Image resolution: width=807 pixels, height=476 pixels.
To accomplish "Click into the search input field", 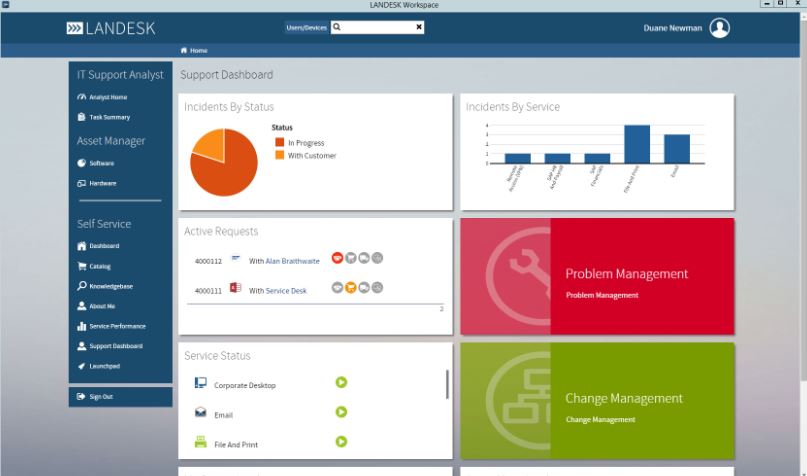I will click(378, 27).
